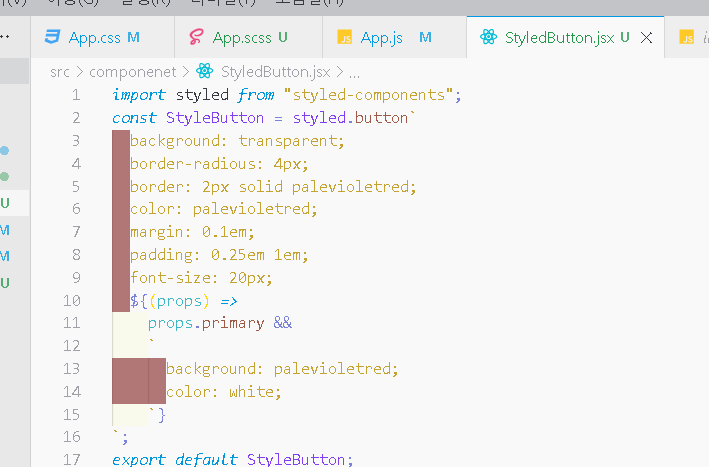Click the React icon in the breadcrumb
709x467 pixels.
pyautogui.click(x=204, y=71)
